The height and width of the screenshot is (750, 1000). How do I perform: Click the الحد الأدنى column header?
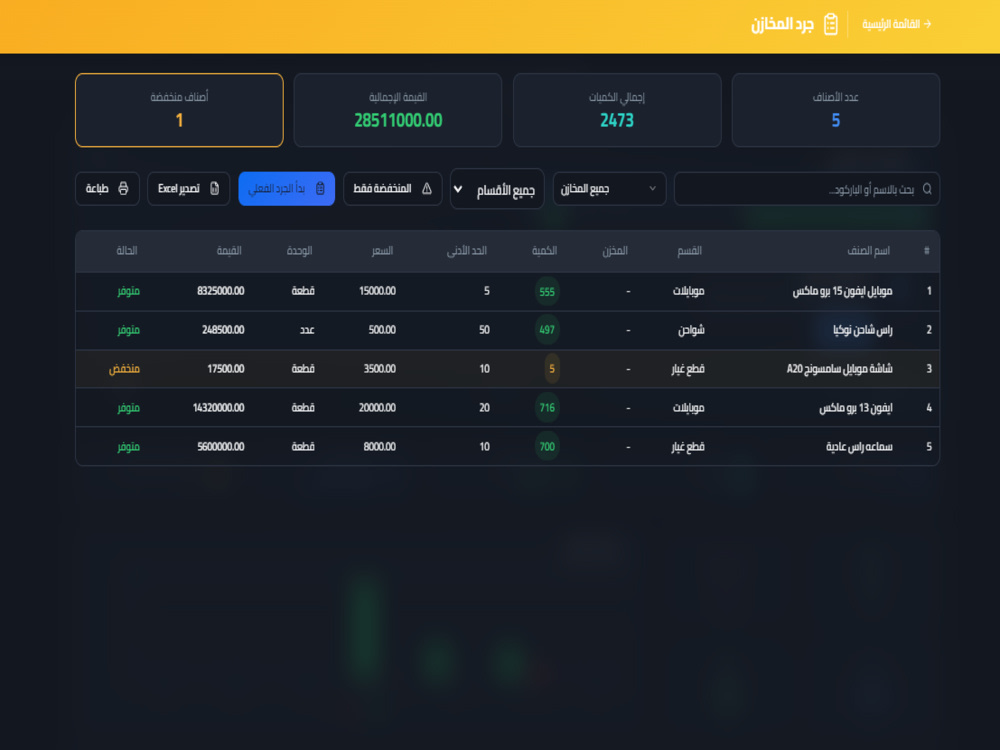pos(467,251)
